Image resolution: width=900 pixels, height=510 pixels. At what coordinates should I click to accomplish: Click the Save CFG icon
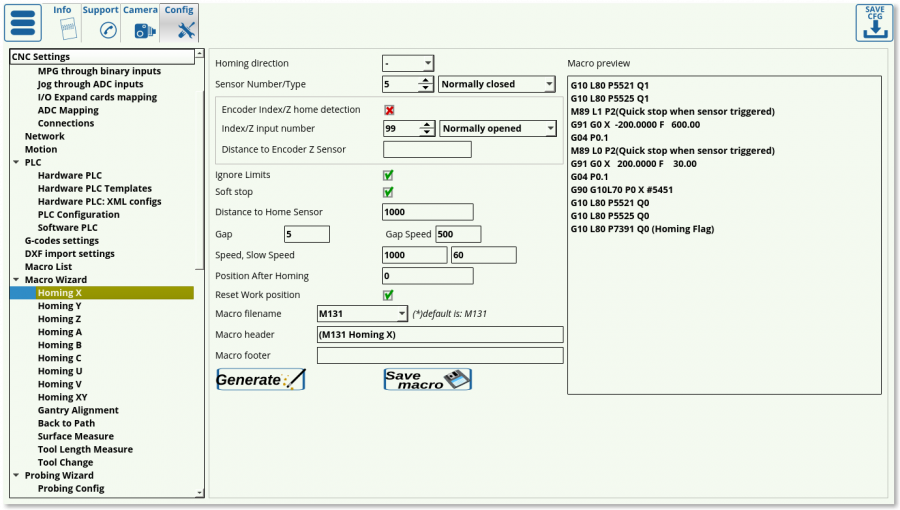coord(874,23)
